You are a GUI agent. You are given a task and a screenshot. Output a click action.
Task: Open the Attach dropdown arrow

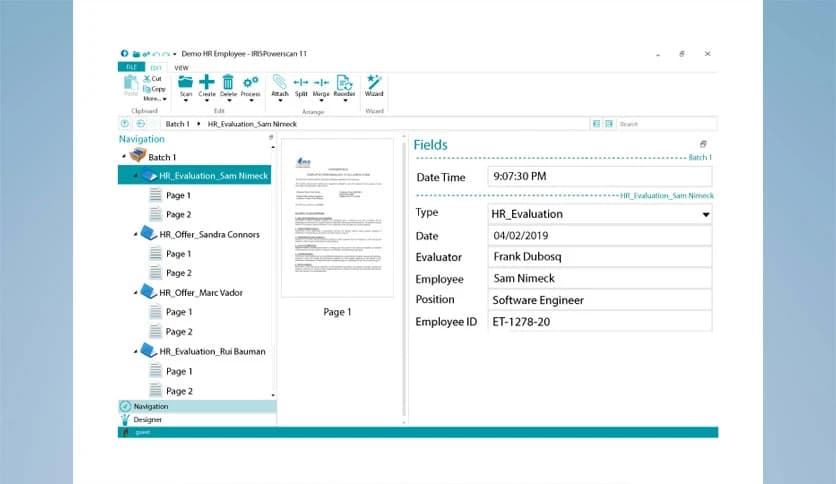[x=280, y=101]
